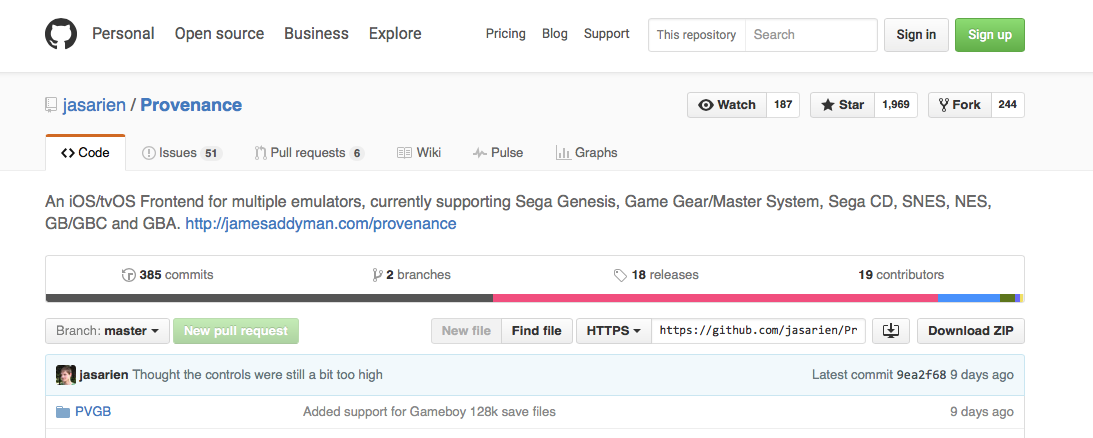Click the branches icon next to 2 branches
The image size is (1093, 438).
[378, 275]
